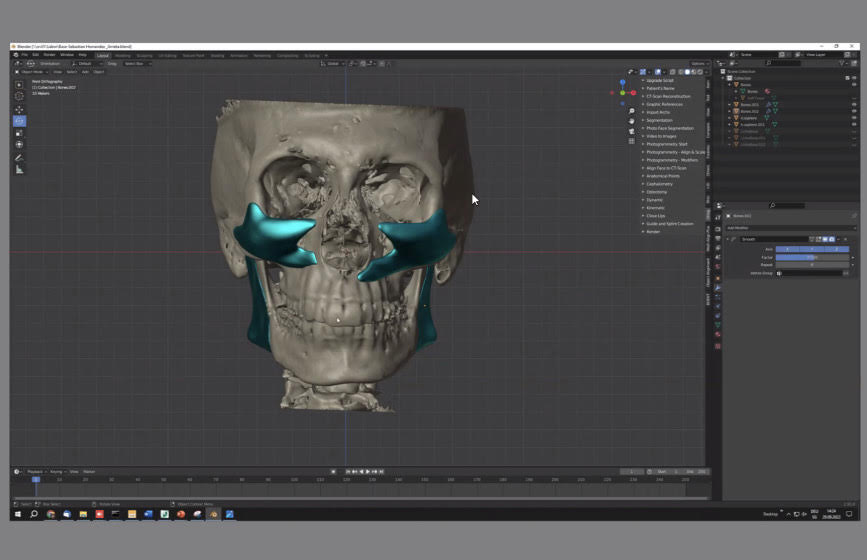
Task: Toggle smooth modifier viewport display button
Action: tap(825, 239)
